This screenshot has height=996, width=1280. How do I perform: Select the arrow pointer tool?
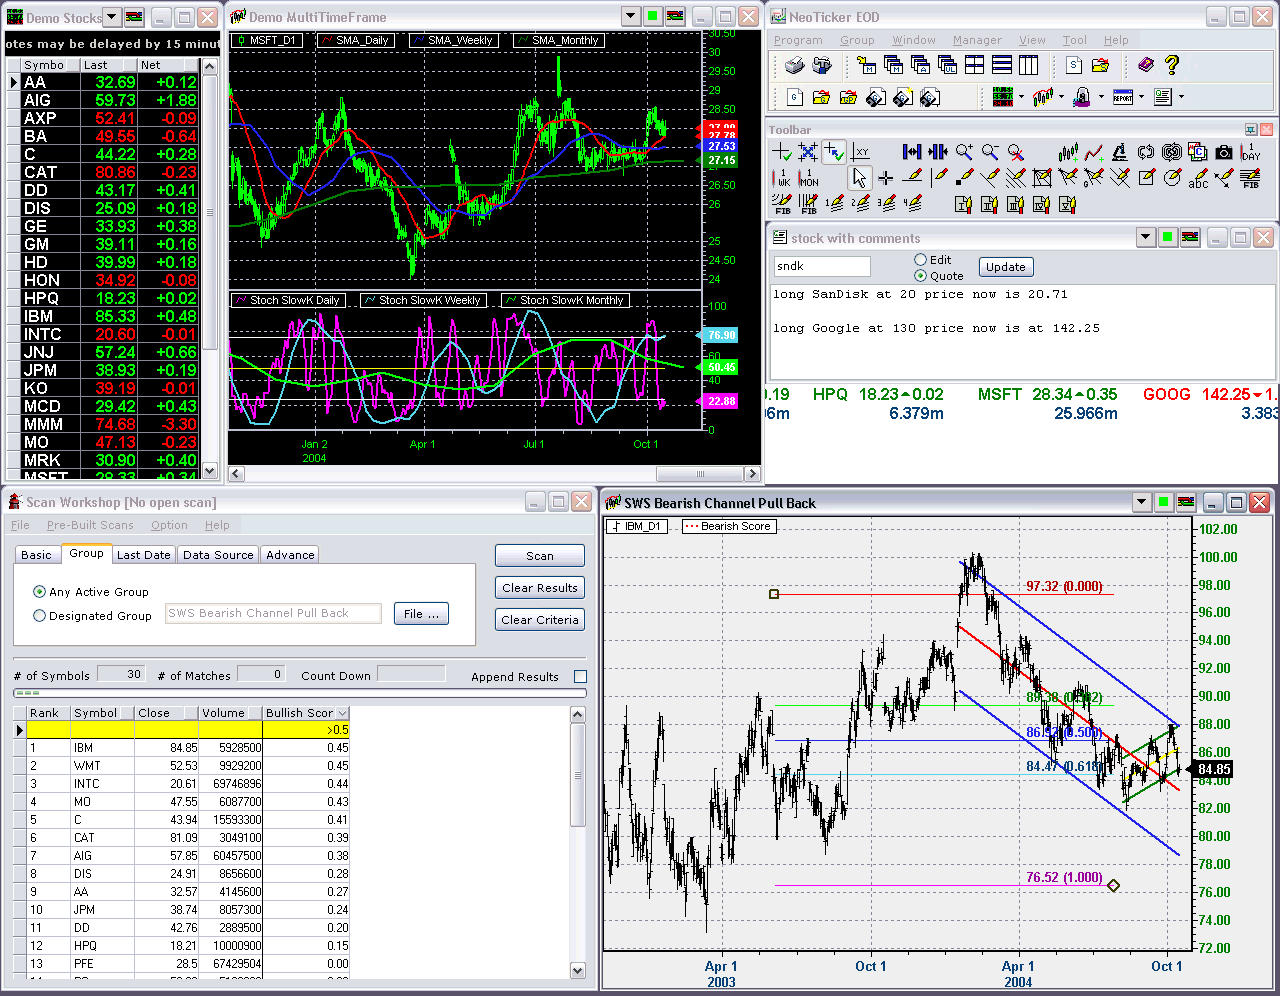(859, 178)
